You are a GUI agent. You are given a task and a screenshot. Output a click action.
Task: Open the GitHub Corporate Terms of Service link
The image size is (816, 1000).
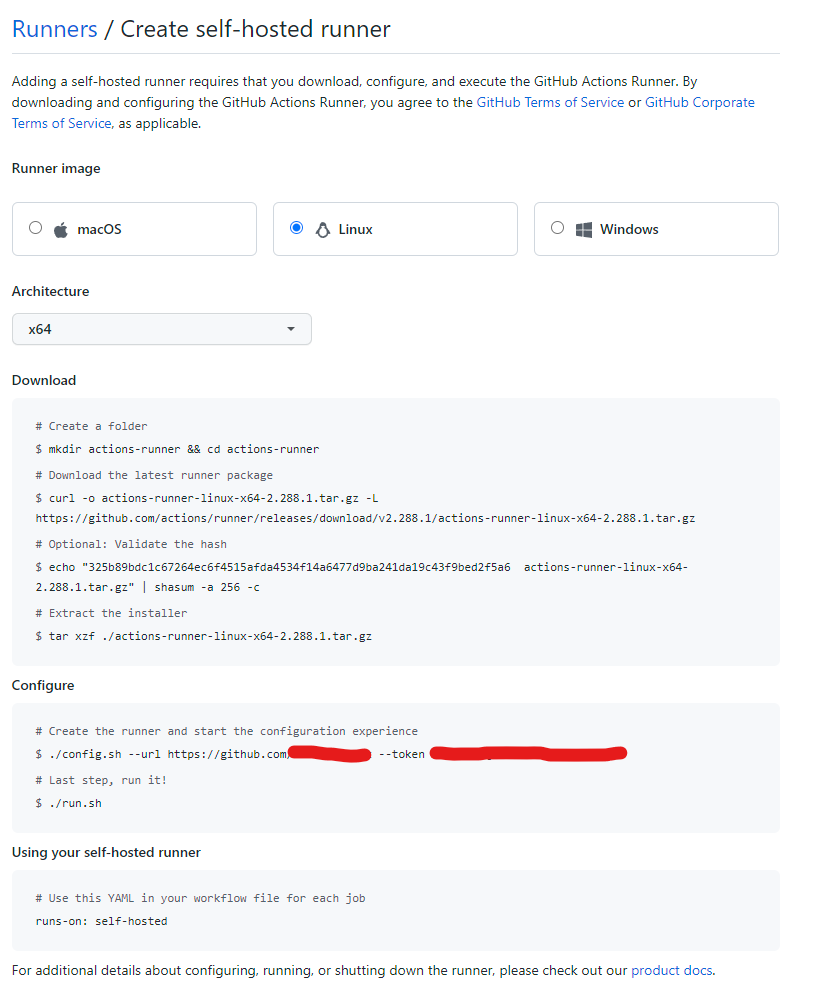[x=700, y=102]
